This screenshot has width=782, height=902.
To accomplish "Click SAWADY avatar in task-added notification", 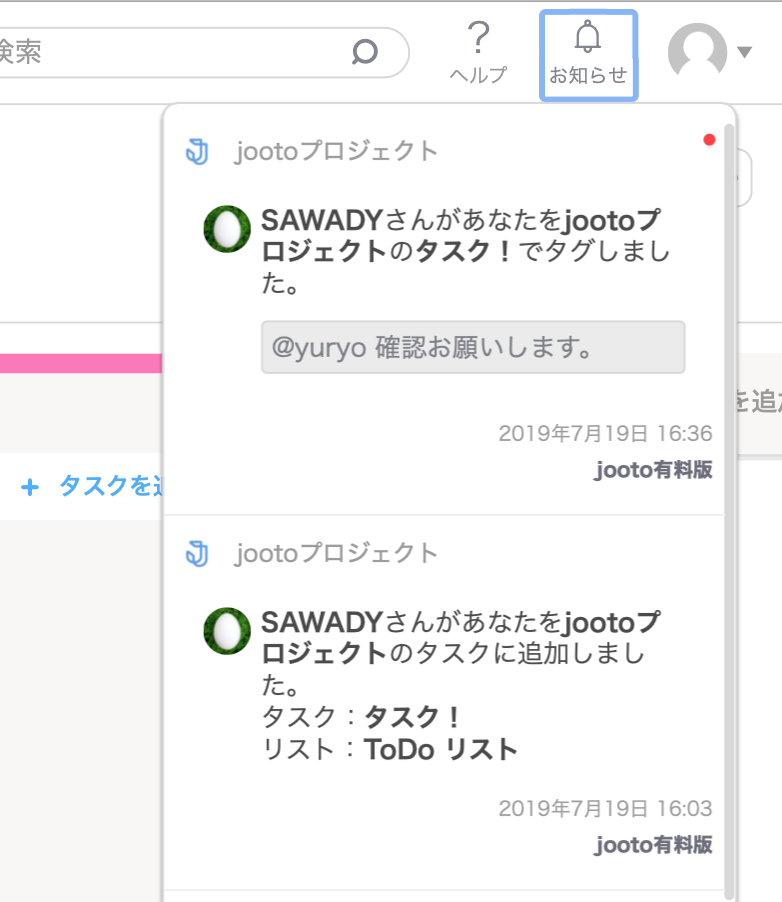I will point(227,630).
